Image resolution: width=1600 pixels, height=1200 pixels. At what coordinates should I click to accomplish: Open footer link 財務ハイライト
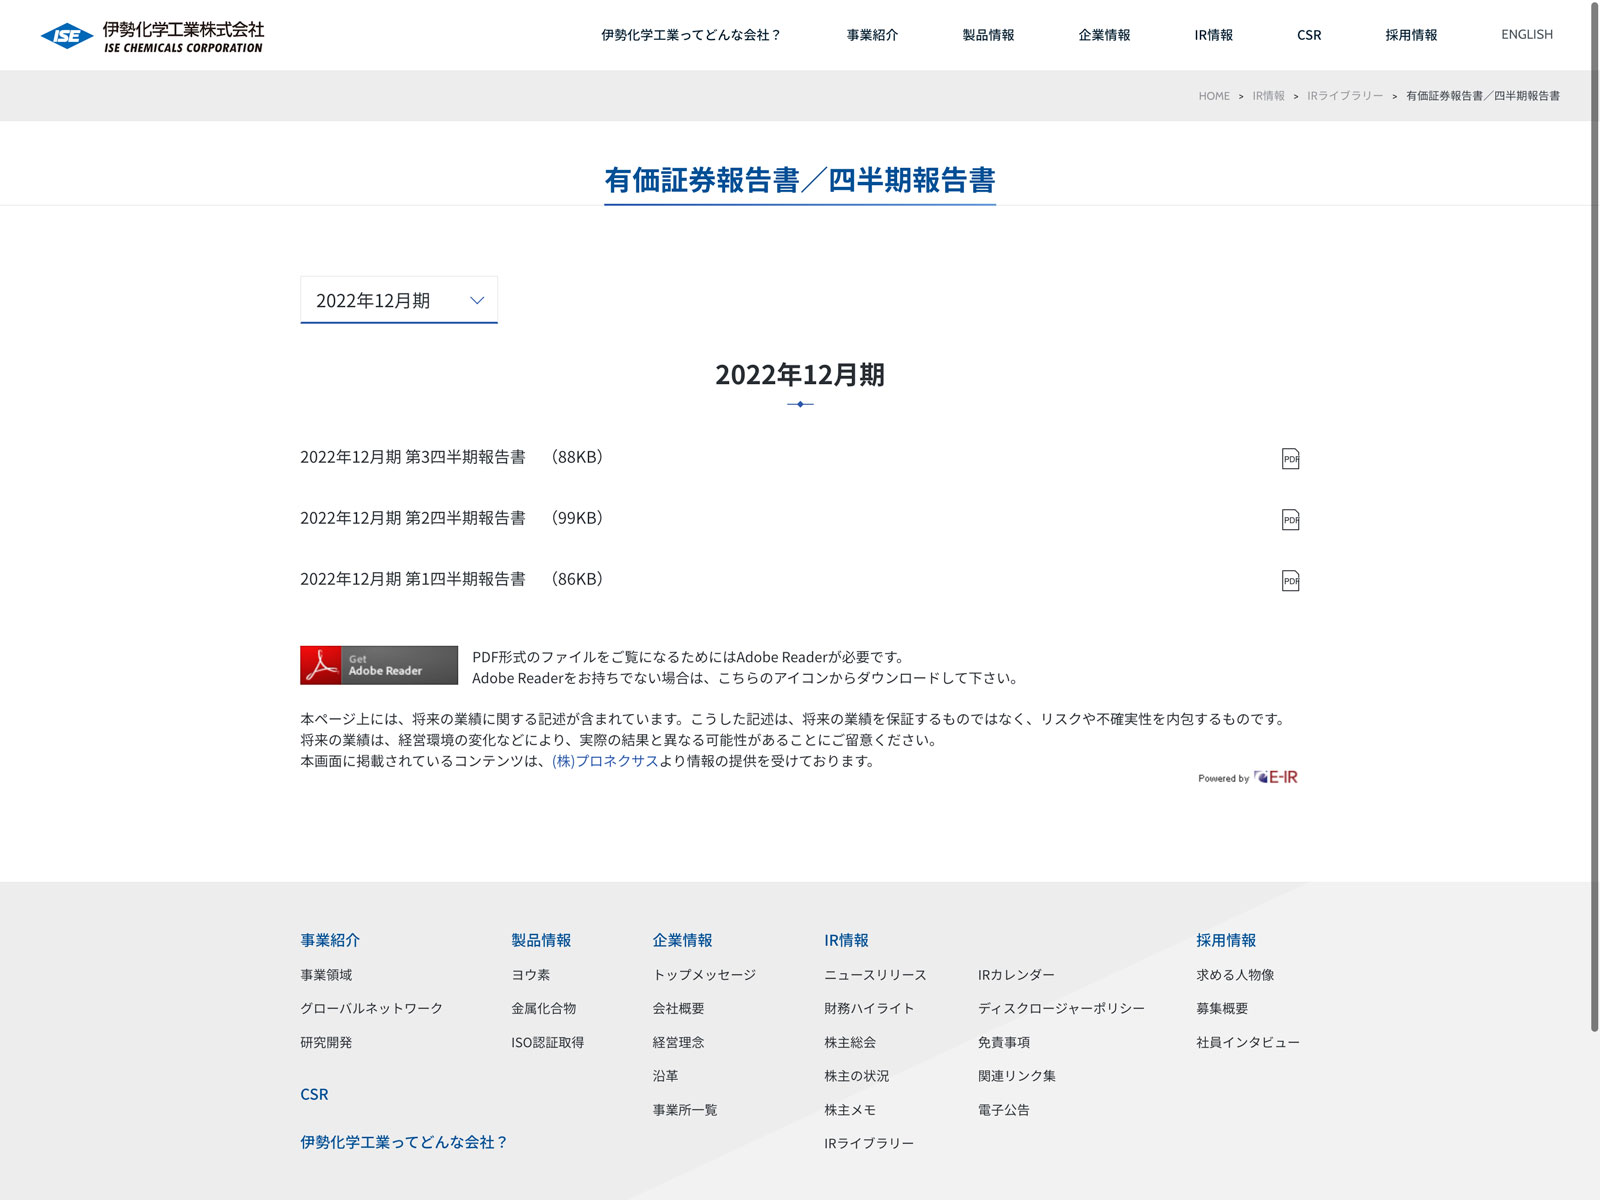point(869,1008)
